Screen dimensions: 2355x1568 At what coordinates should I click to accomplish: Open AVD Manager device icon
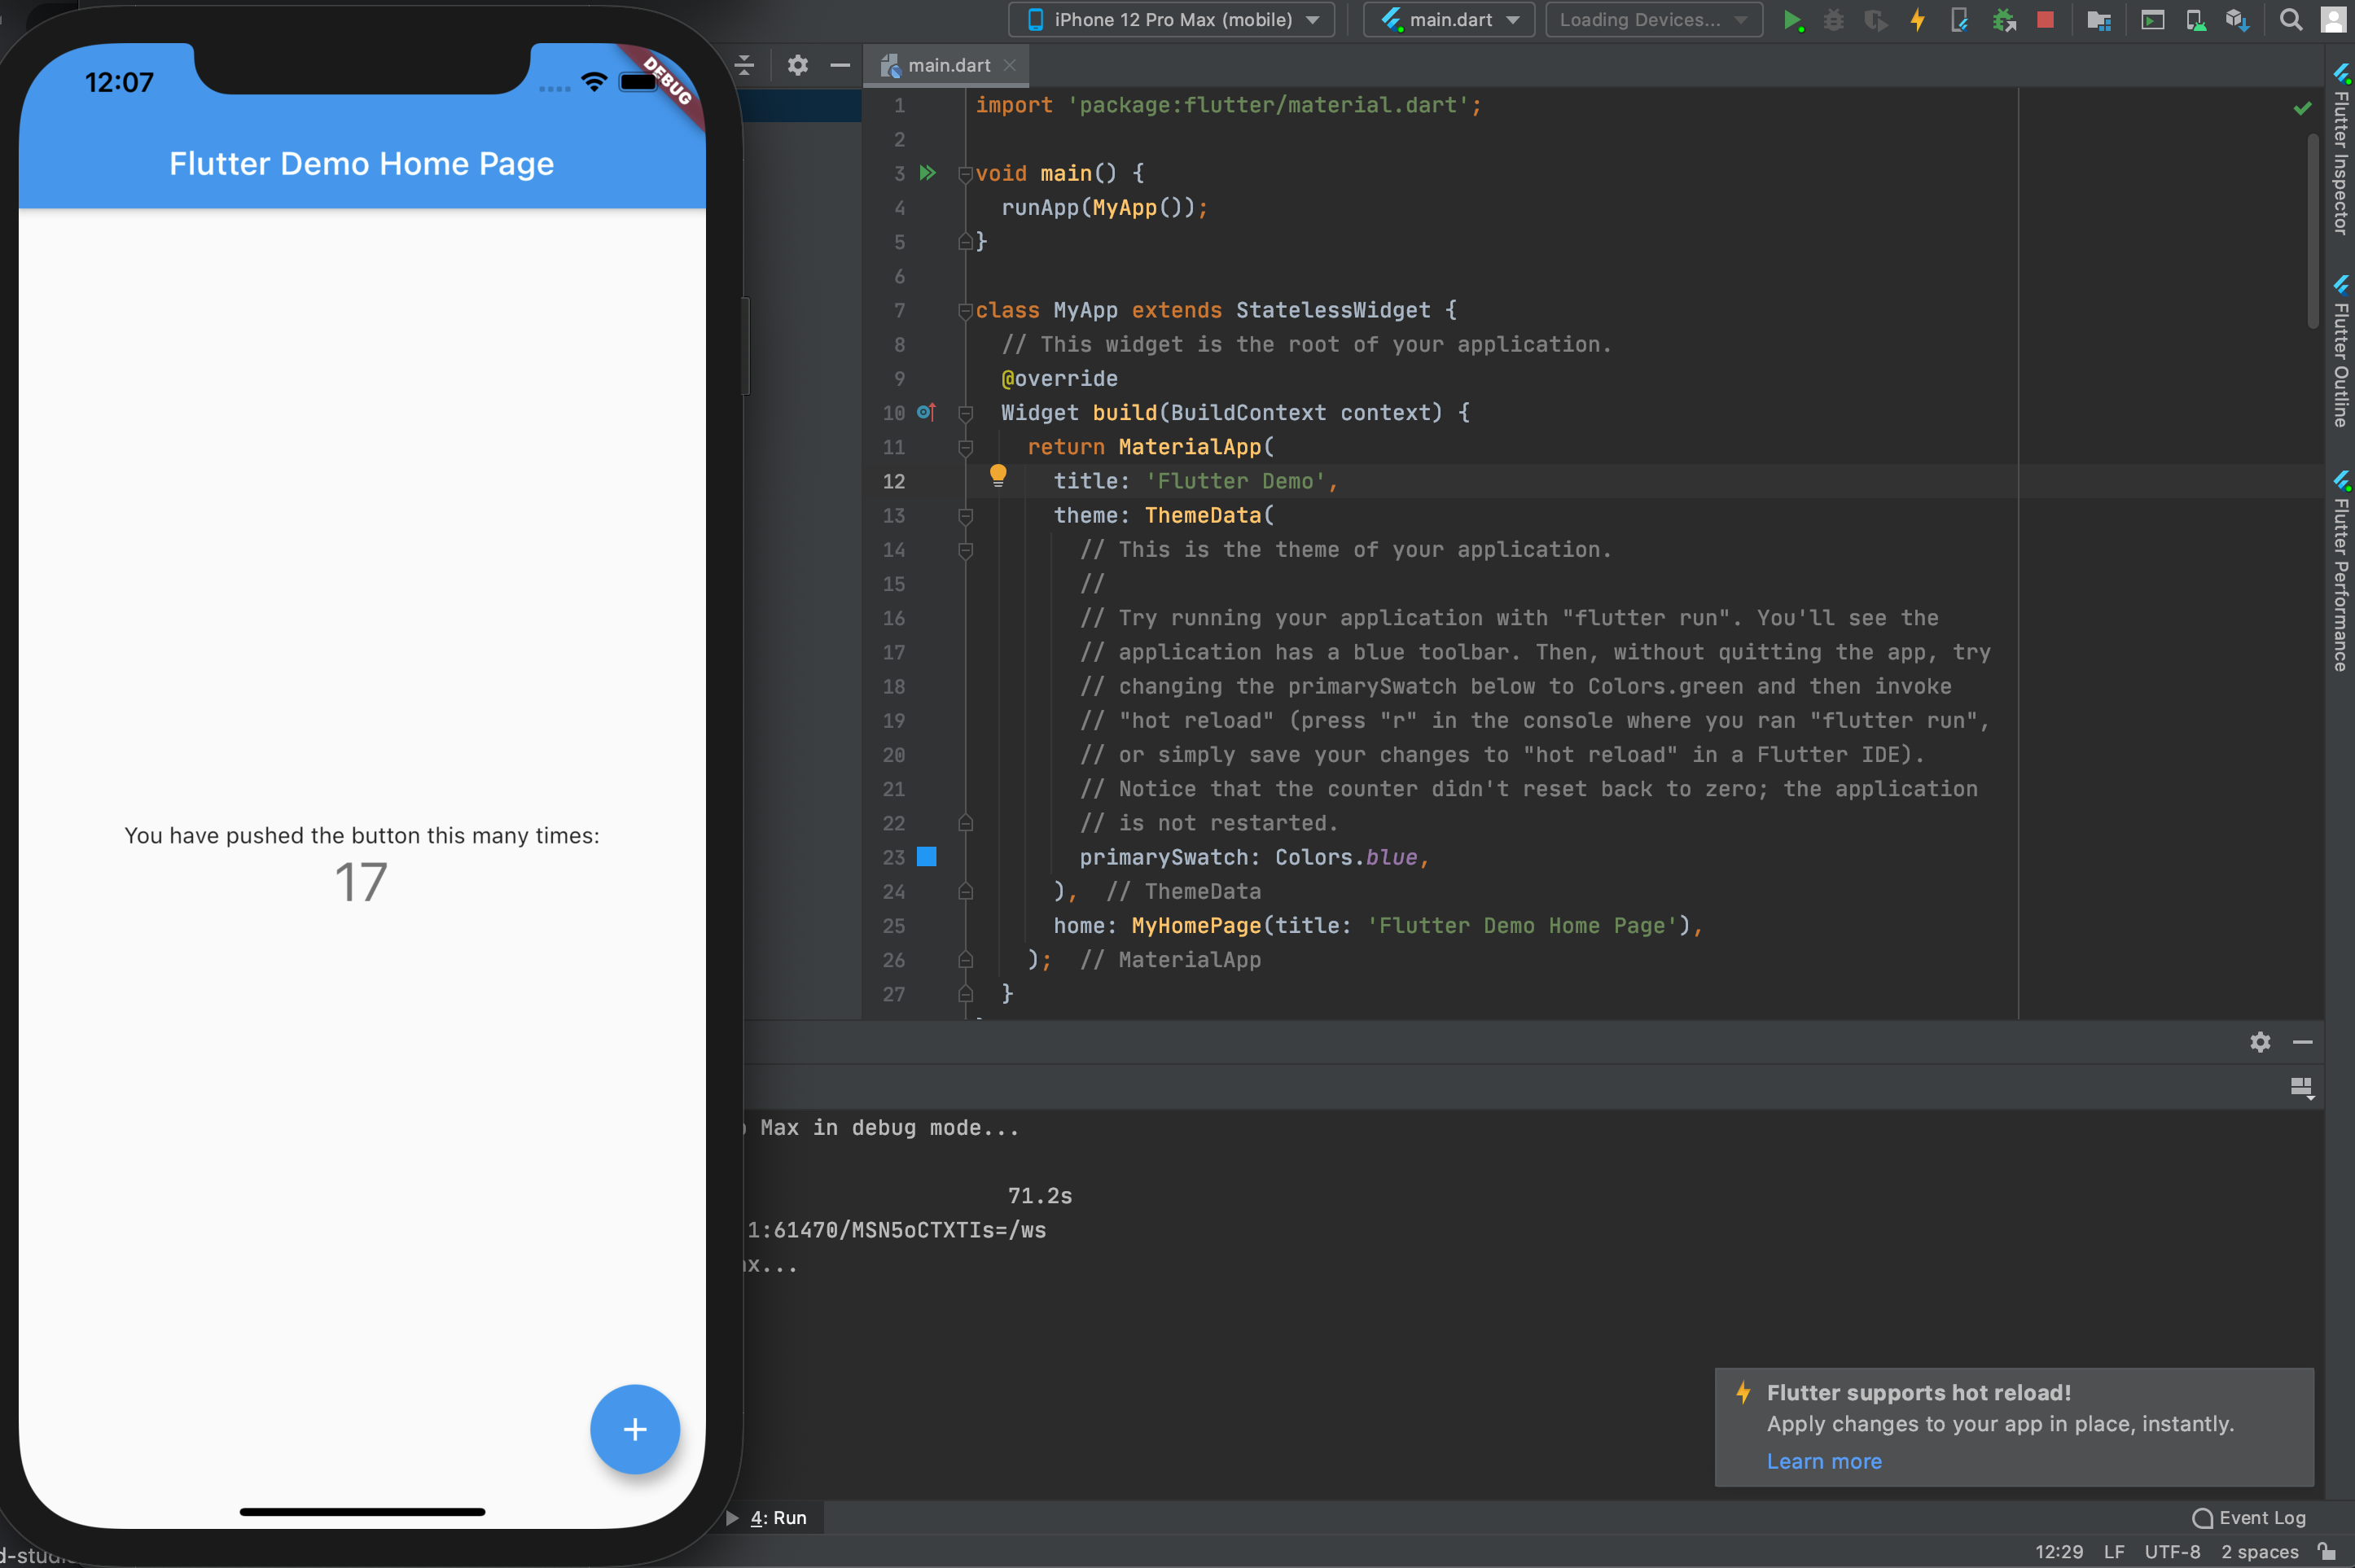point(2195,20)
